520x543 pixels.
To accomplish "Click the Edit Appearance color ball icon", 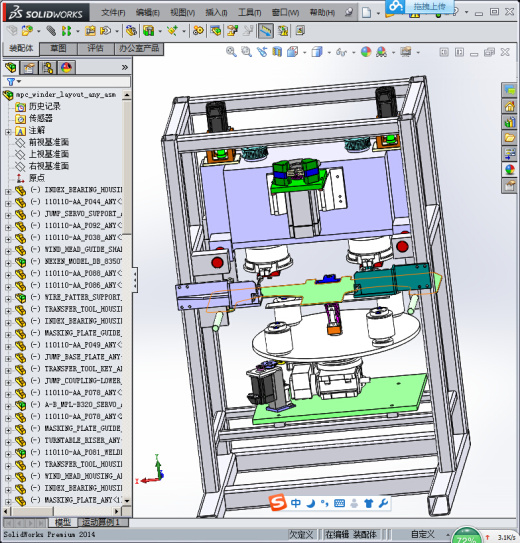I will [x=366, y=52].
